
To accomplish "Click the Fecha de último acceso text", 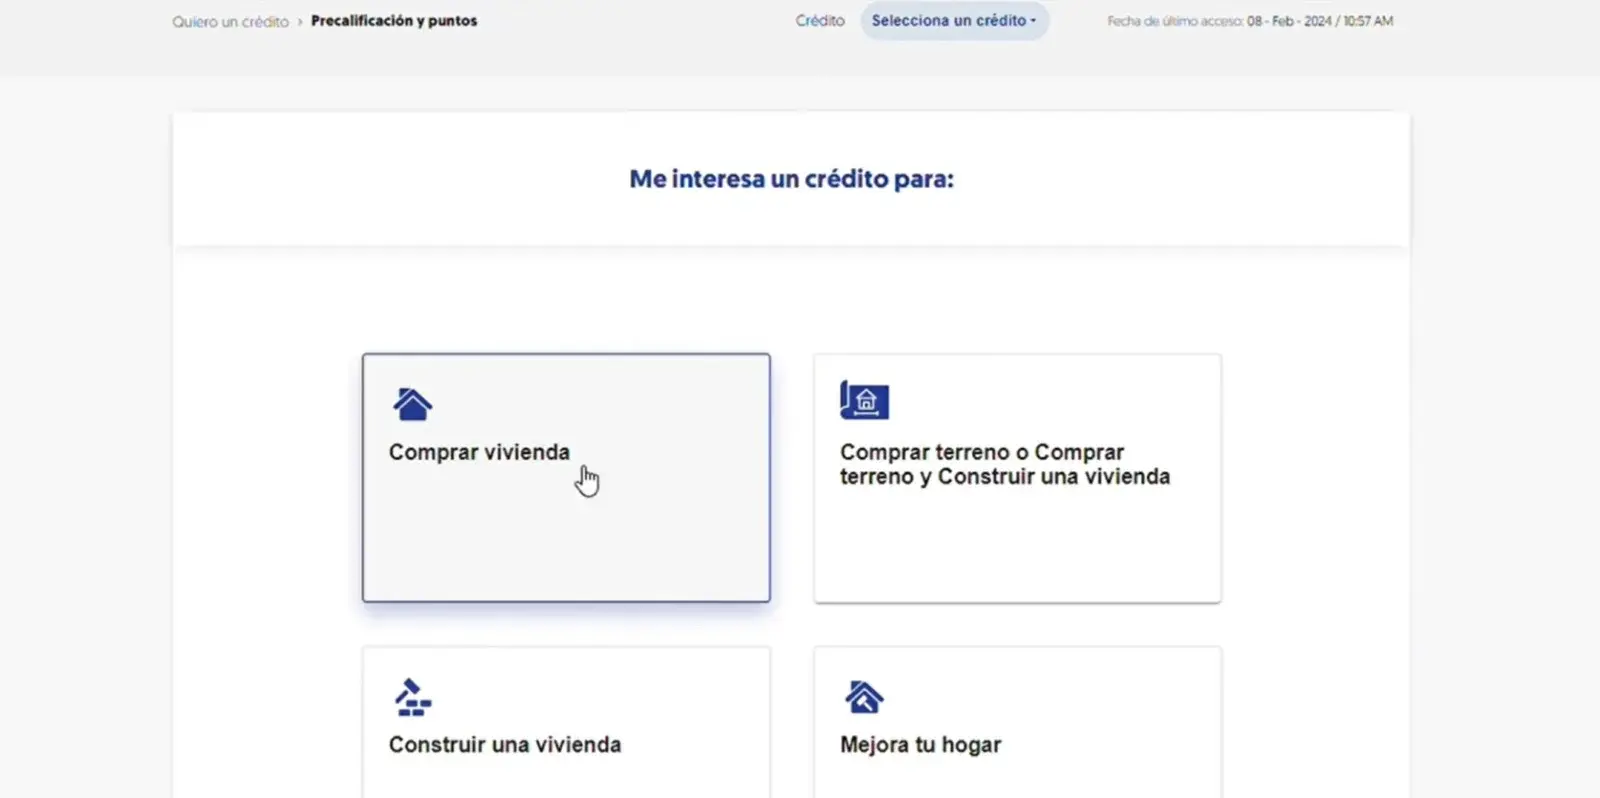I will point(1250,21).
